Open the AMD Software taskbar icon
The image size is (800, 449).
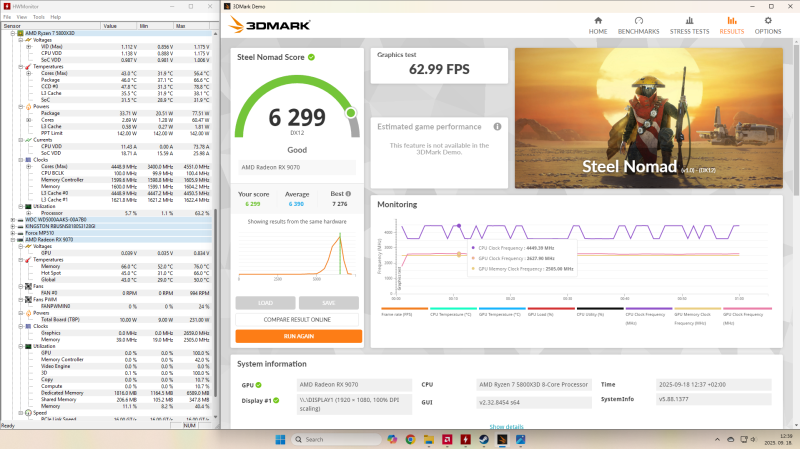coord(447,439)
